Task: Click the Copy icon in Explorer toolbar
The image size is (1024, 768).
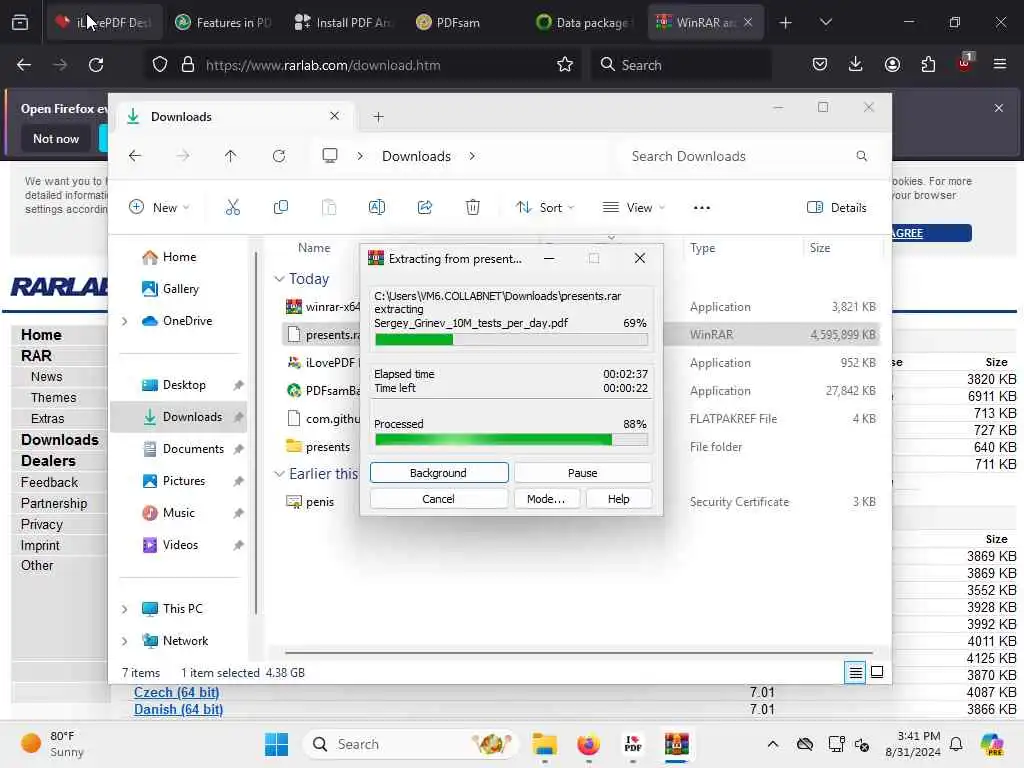Action: point(281,208)
